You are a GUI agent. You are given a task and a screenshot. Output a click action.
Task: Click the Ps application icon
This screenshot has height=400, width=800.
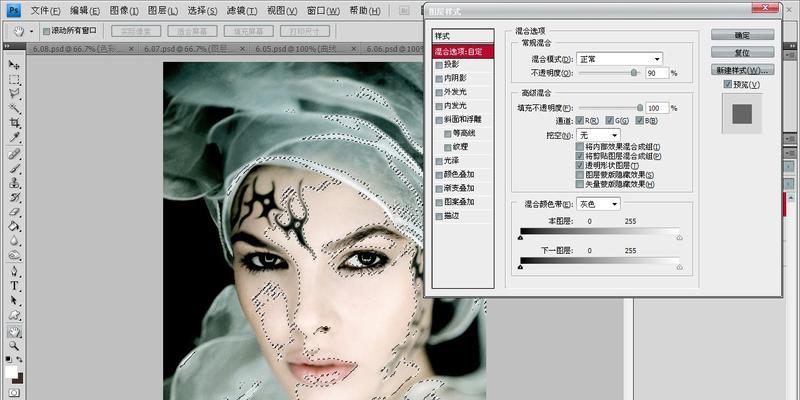[x=14, y=10]
